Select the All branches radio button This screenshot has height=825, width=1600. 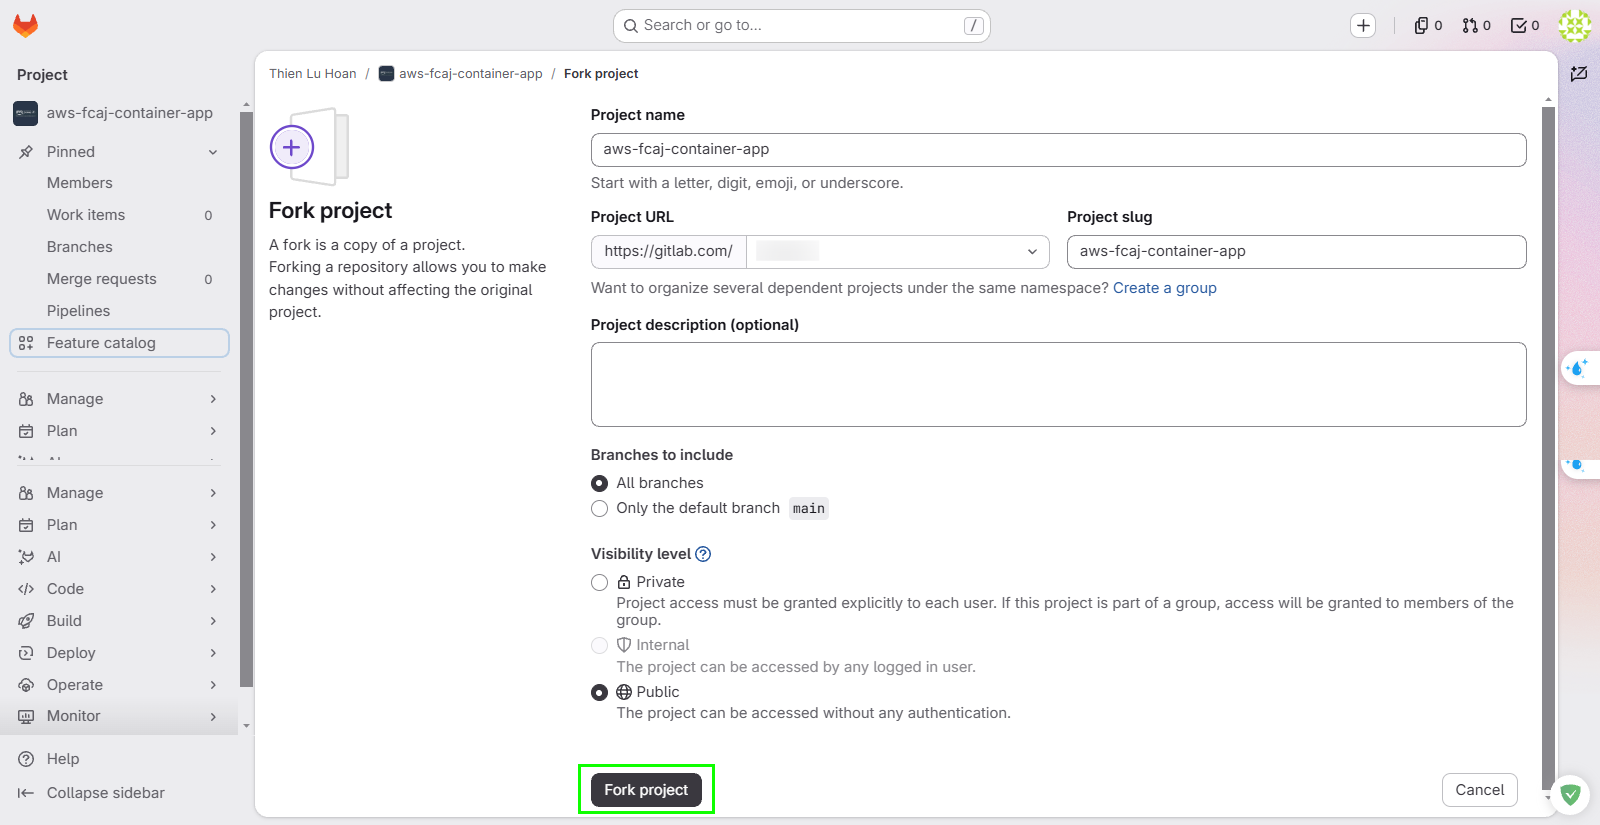tap(600, 484)
